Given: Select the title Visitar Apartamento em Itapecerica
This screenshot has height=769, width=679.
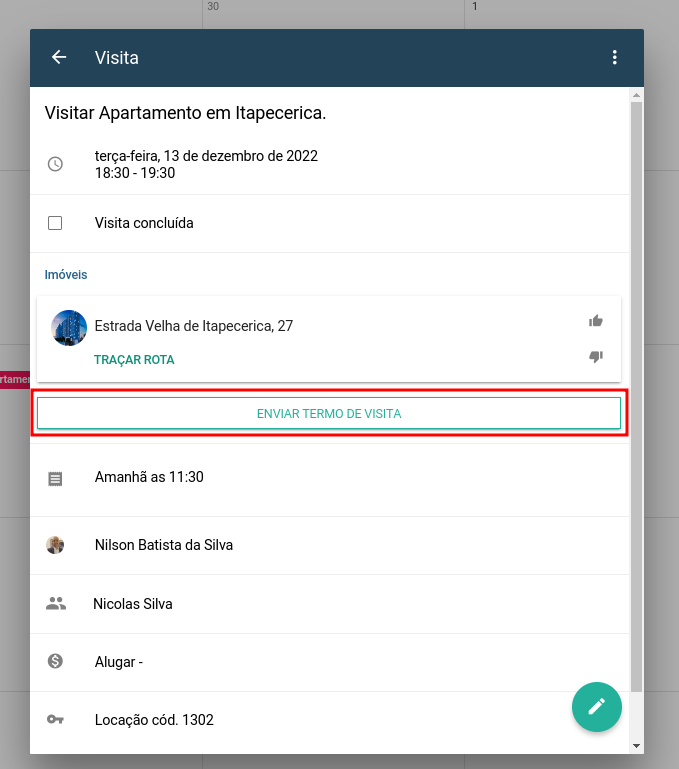Looking at the screenshot, I should [185, 113].
